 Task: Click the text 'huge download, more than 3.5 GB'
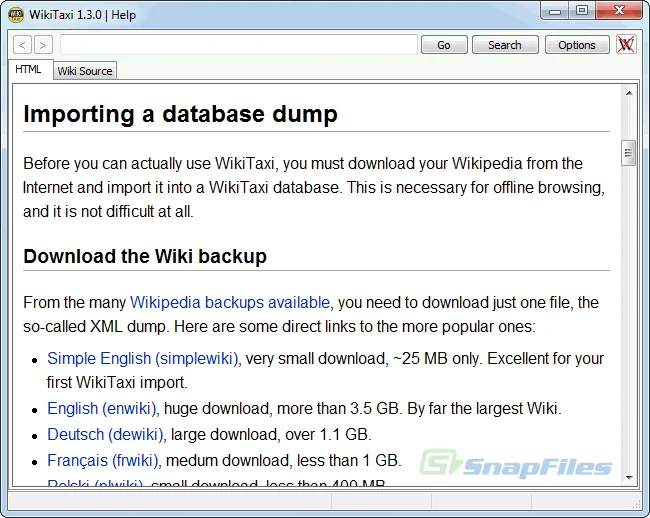(x=281, y=409)
